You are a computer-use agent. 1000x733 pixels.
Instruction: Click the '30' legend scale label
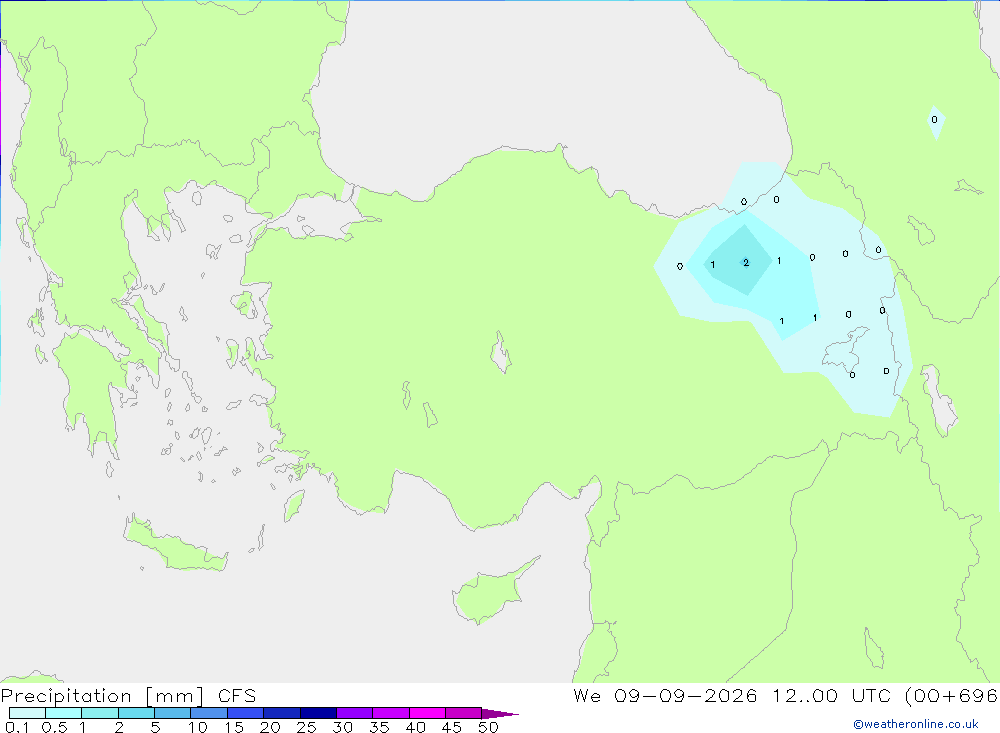(342, 727)
